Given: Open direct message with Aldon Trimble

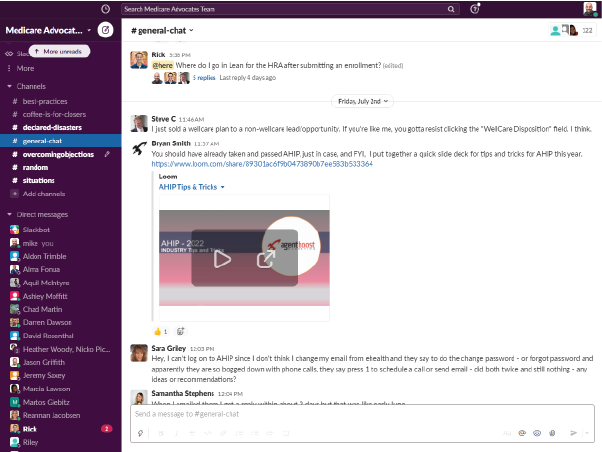Looking at the screenshot, I should (x=45, y=256).
